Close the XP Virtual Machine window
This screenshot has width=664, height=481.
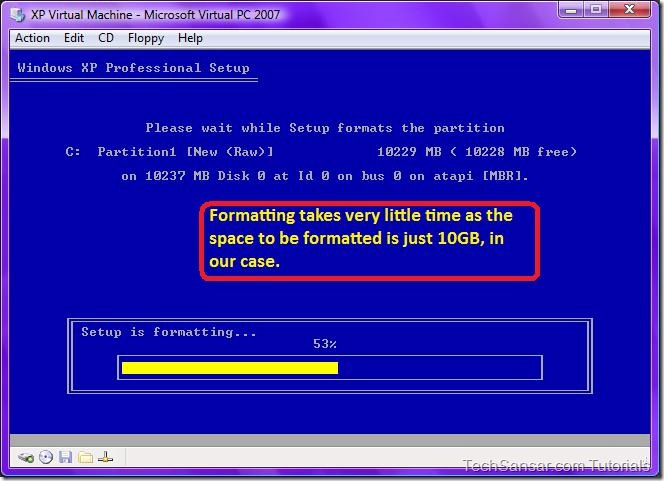pyautogui.click(x=630, y=9)
